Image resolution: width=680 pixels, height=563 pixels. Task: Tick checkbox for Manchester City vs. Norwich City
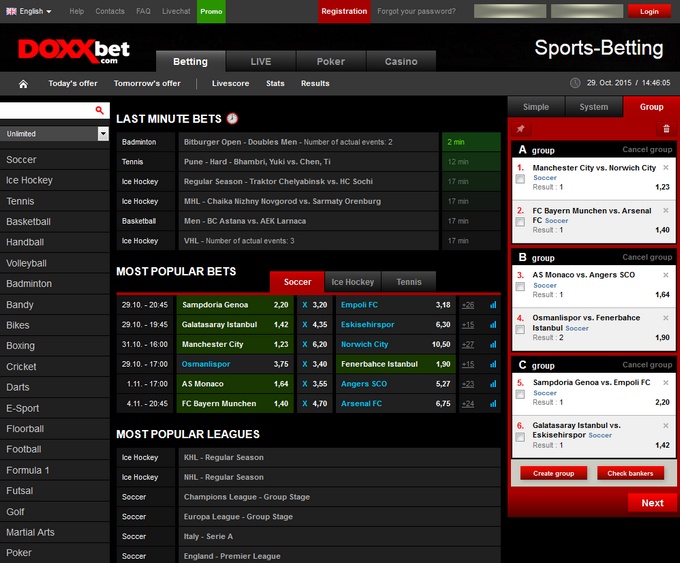520,179
